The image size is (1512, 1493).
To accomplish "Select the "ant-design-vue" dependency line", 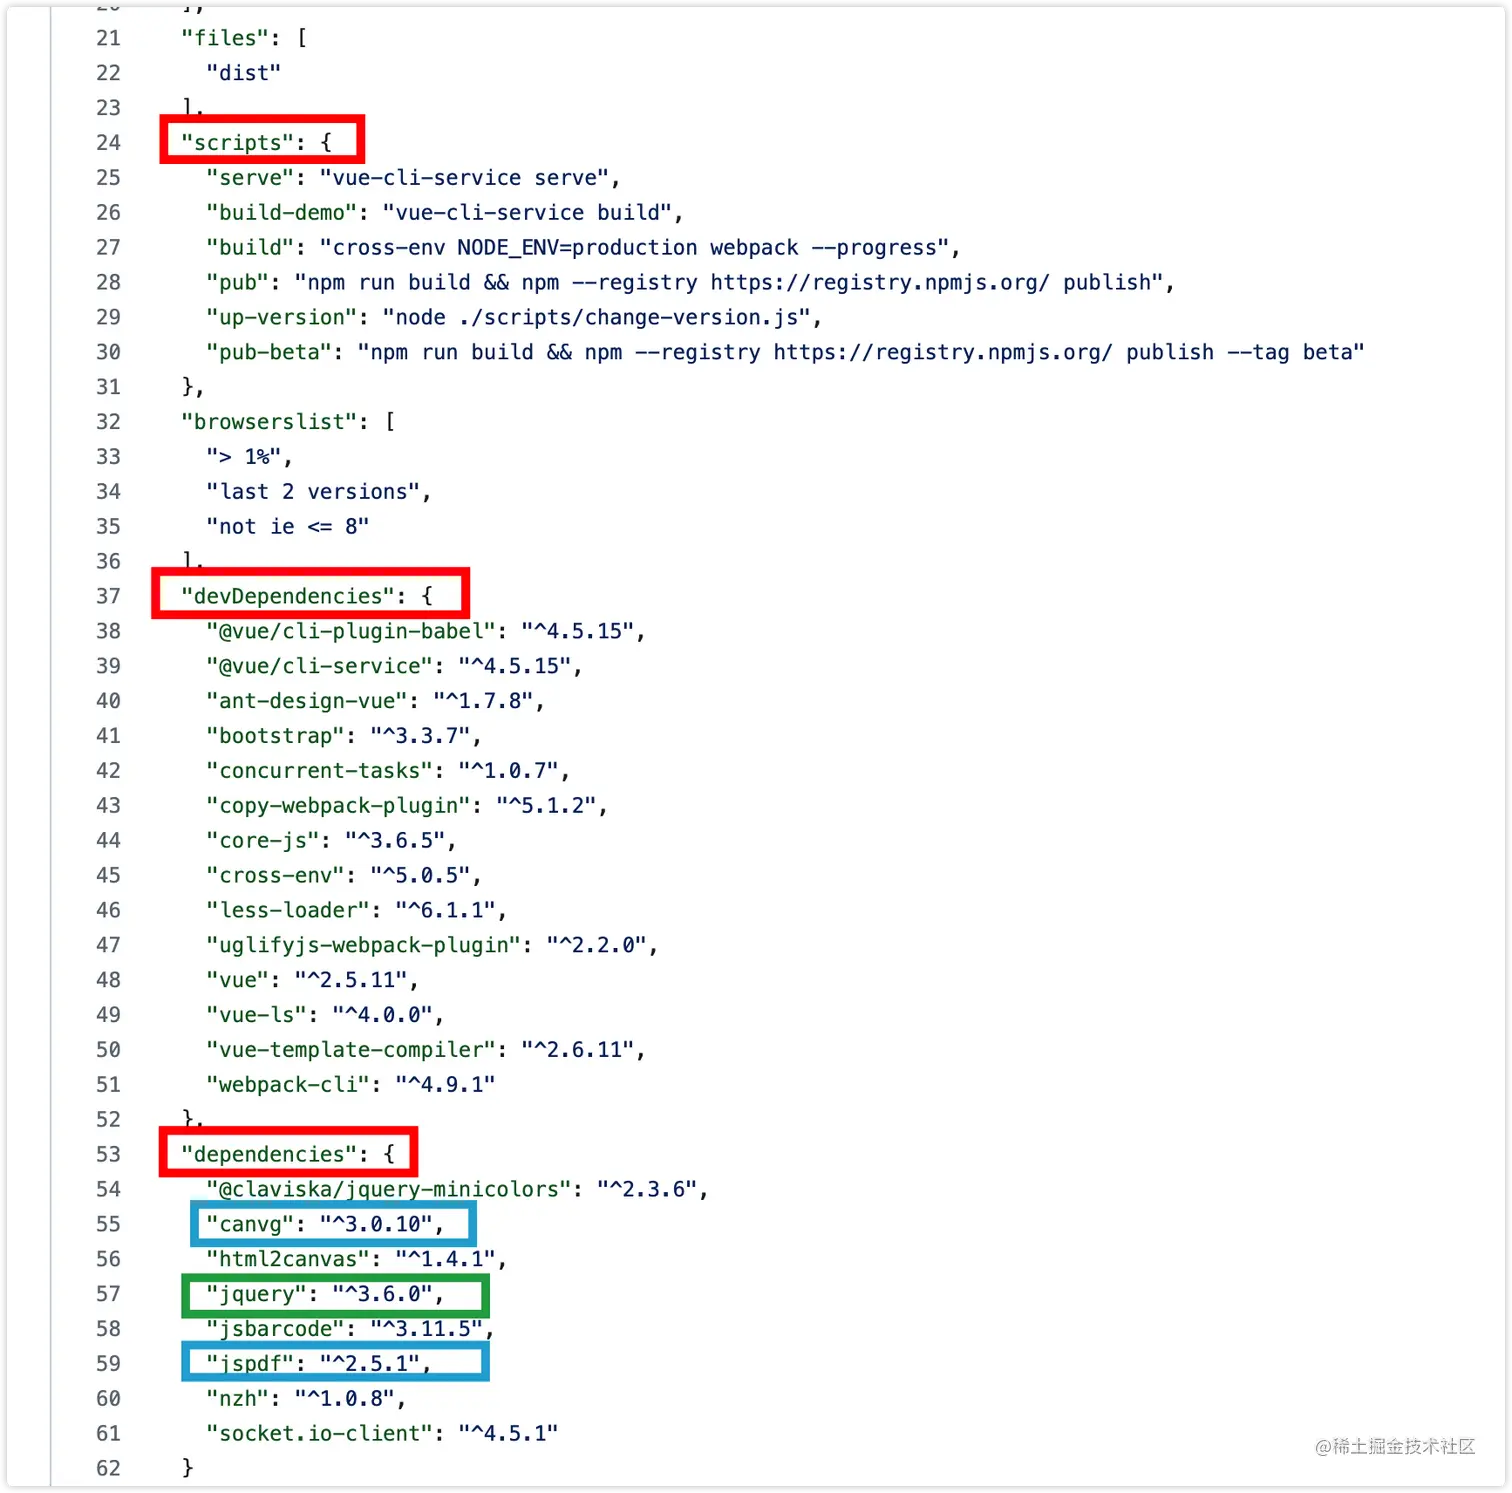I will click(x=375, y=702).
